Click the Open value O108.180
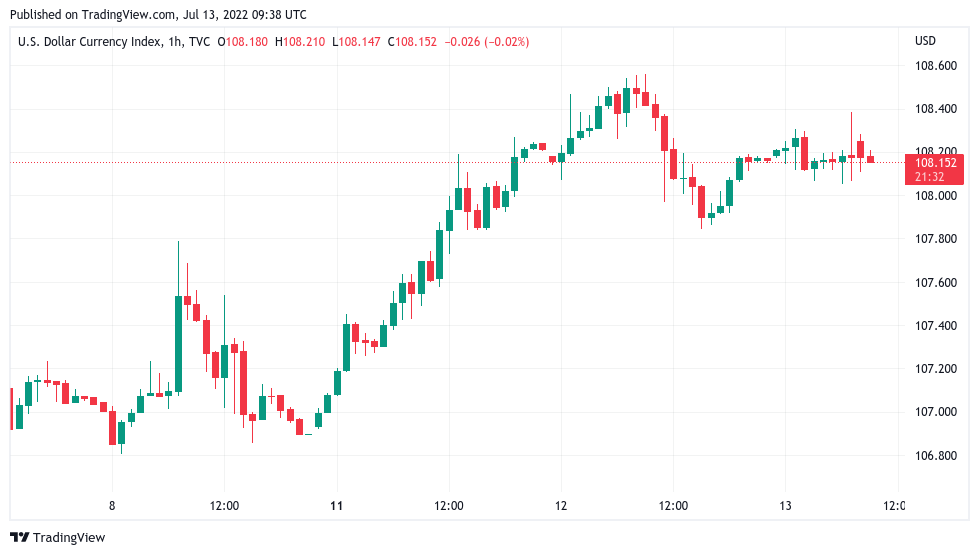 pos(242,42)
